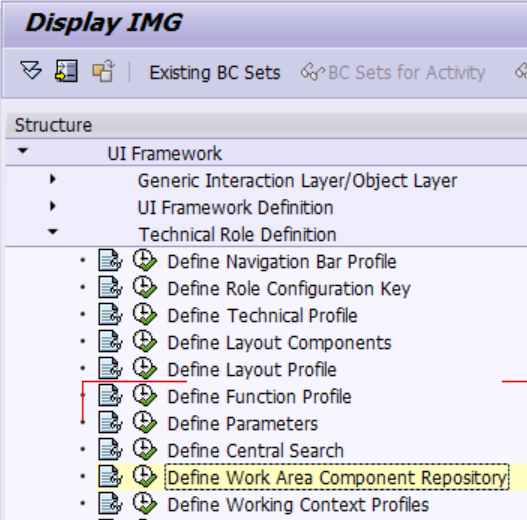Open documentation icon for Define Parameters
The width and height of the screenshot is (527, 520).
pyautogui.click(x=110, y=423)
